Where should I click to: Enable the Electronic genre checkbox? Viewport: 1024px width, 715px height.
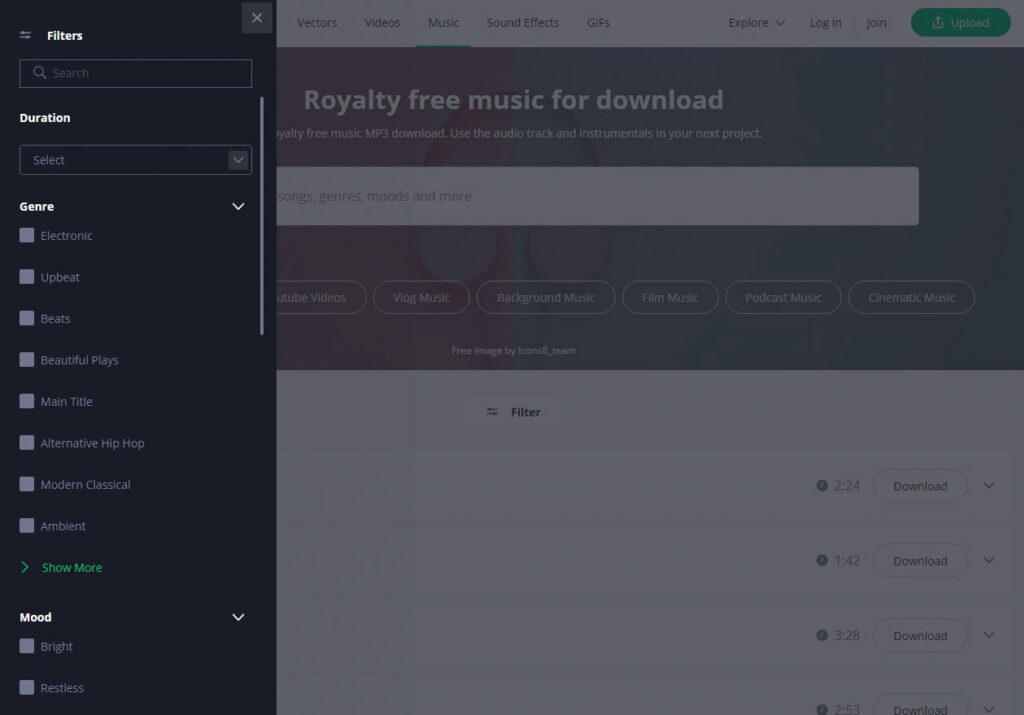click(27, 236)
